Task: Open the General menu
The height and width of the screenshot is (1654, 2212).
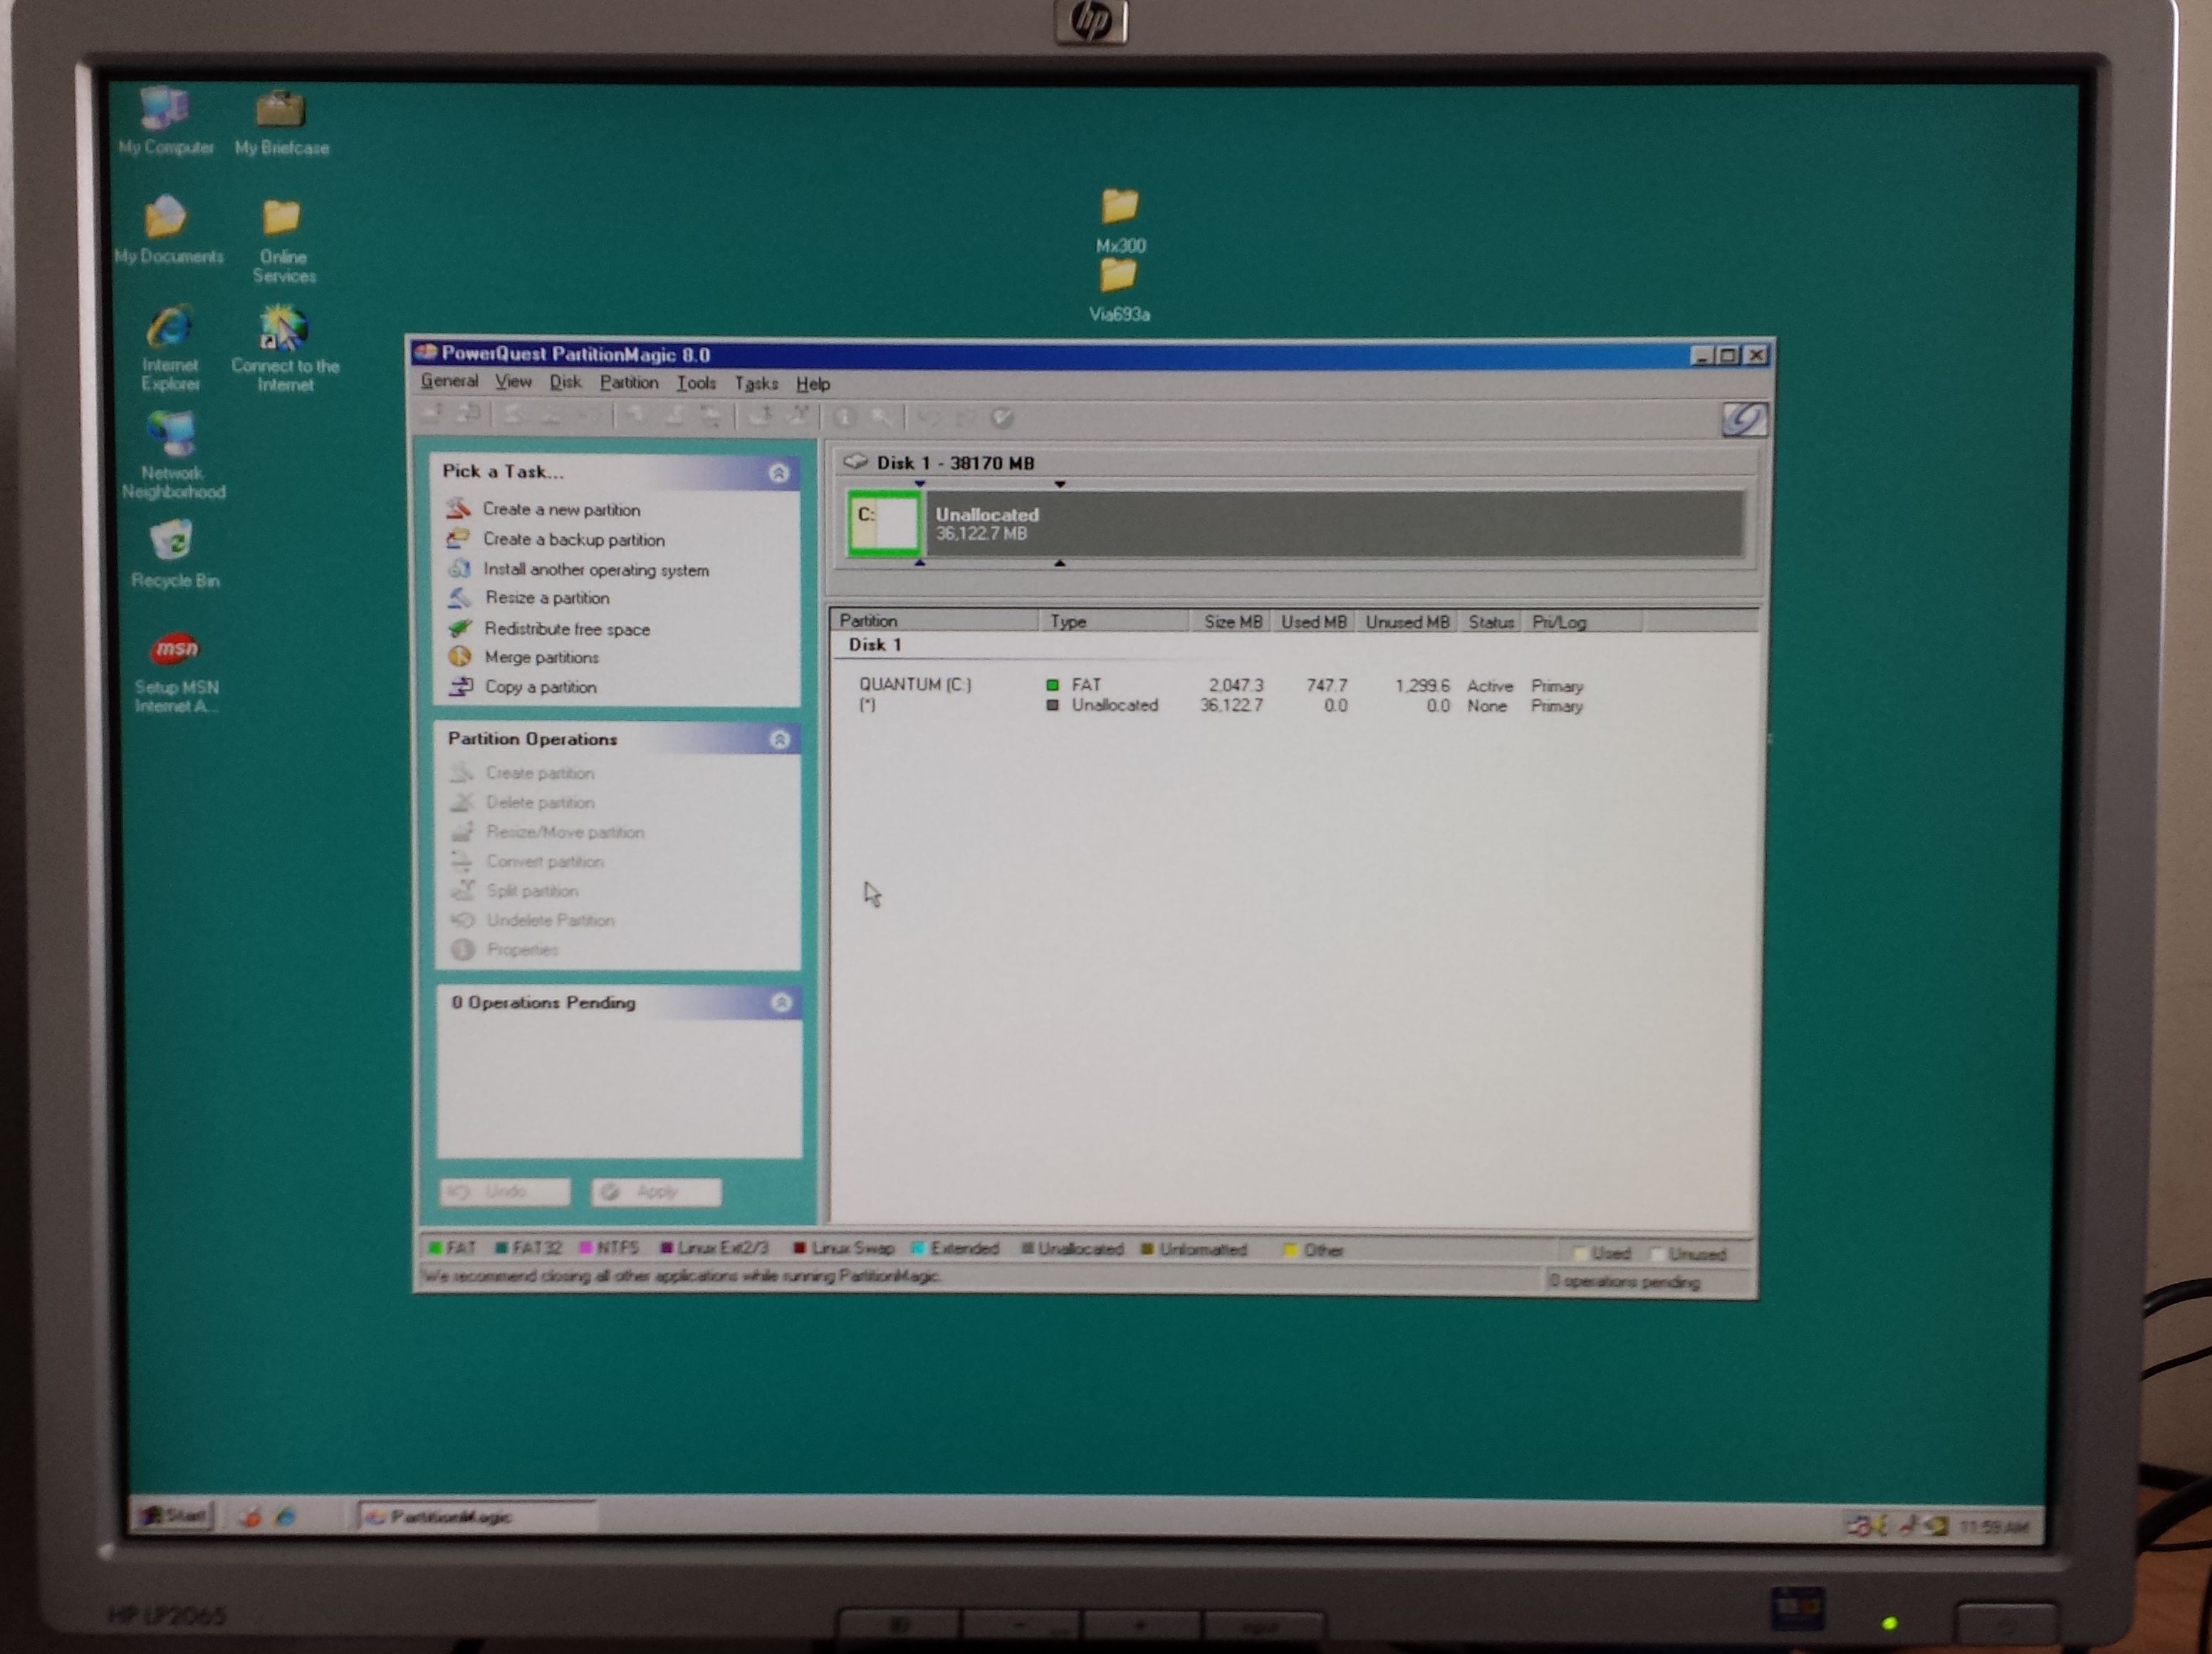Action: 449,381
